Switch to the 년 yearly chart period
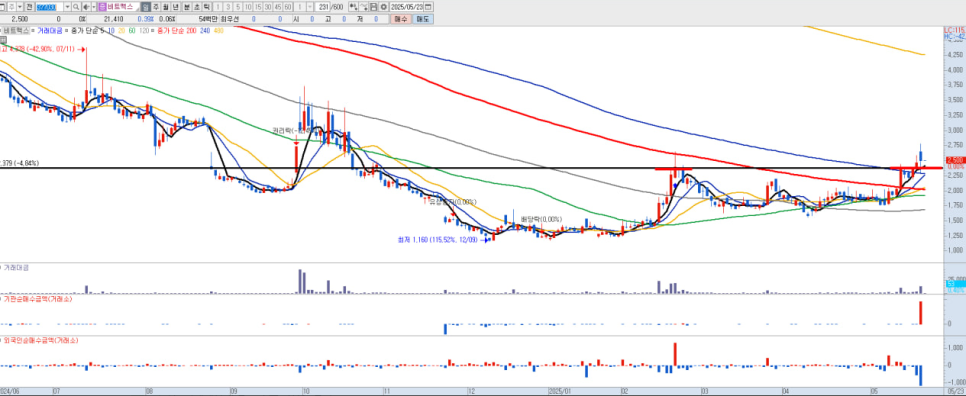 click(175, 7)
